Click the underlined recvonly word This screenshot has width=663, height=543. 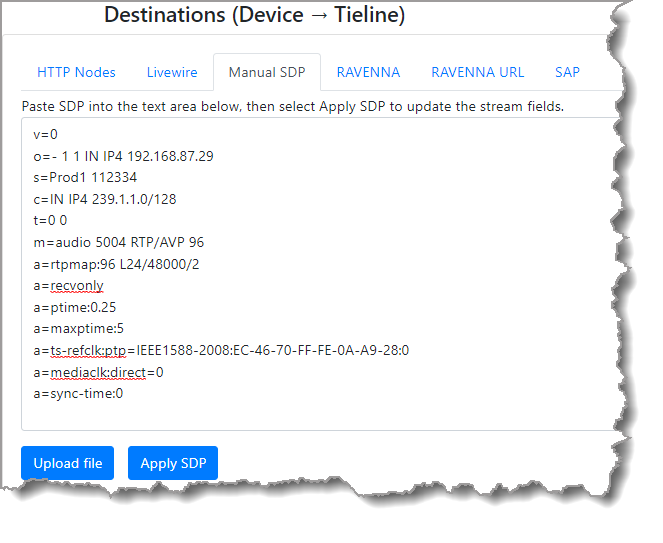pyautogui.click(x=77, y=286)
